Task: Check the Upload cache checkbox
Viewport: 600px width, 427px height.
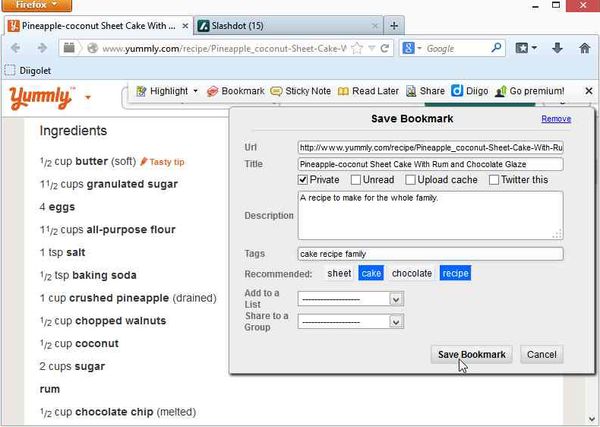Action: 410,179
